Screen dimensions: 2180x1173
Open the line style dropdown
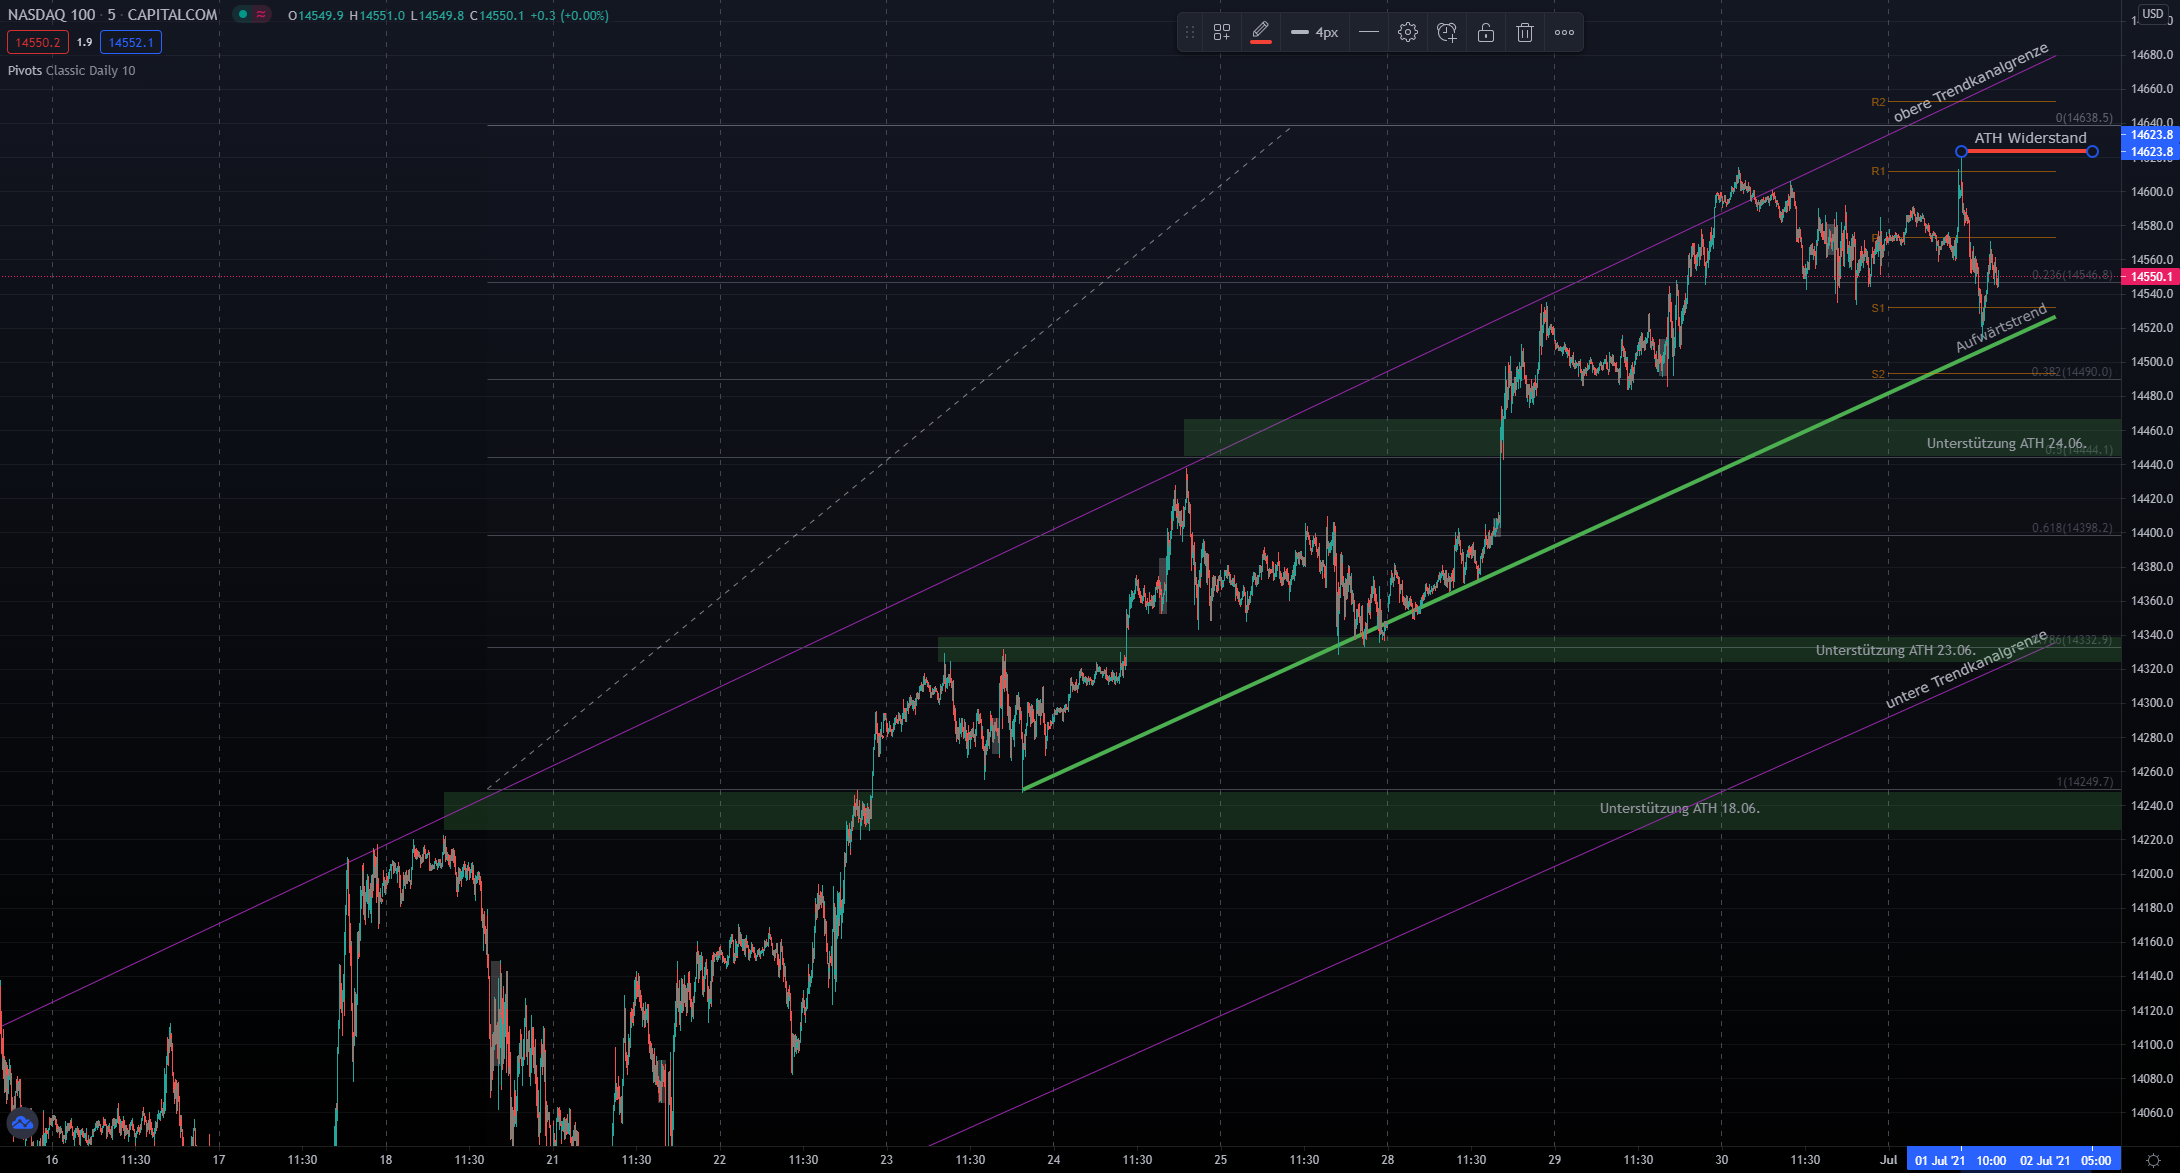(x=1368, y=33)
